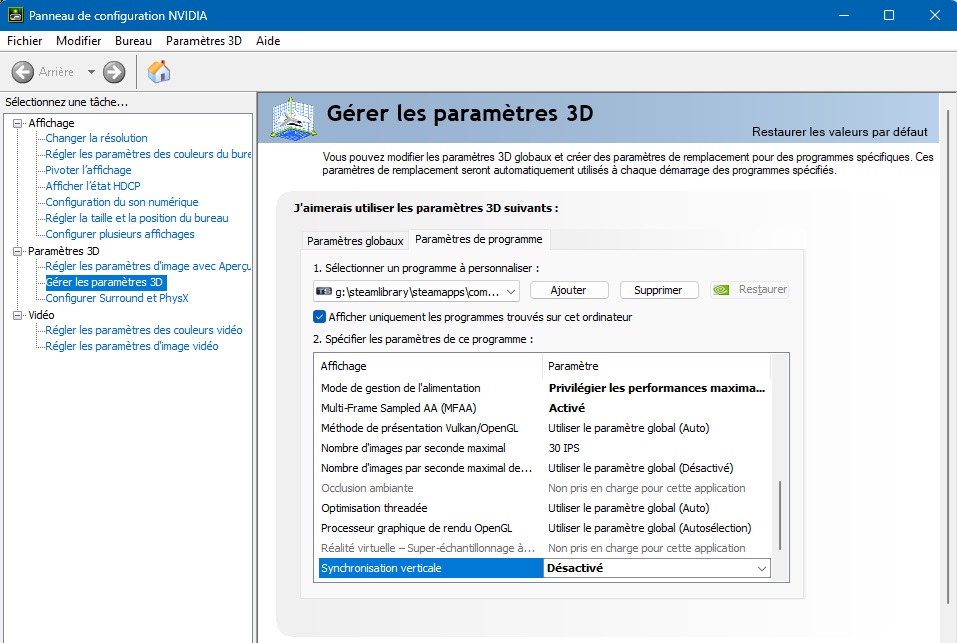Open the Home icon in toolbar
Screen dimensions: 957x643
pyautogui.click(x=159, y=71)
